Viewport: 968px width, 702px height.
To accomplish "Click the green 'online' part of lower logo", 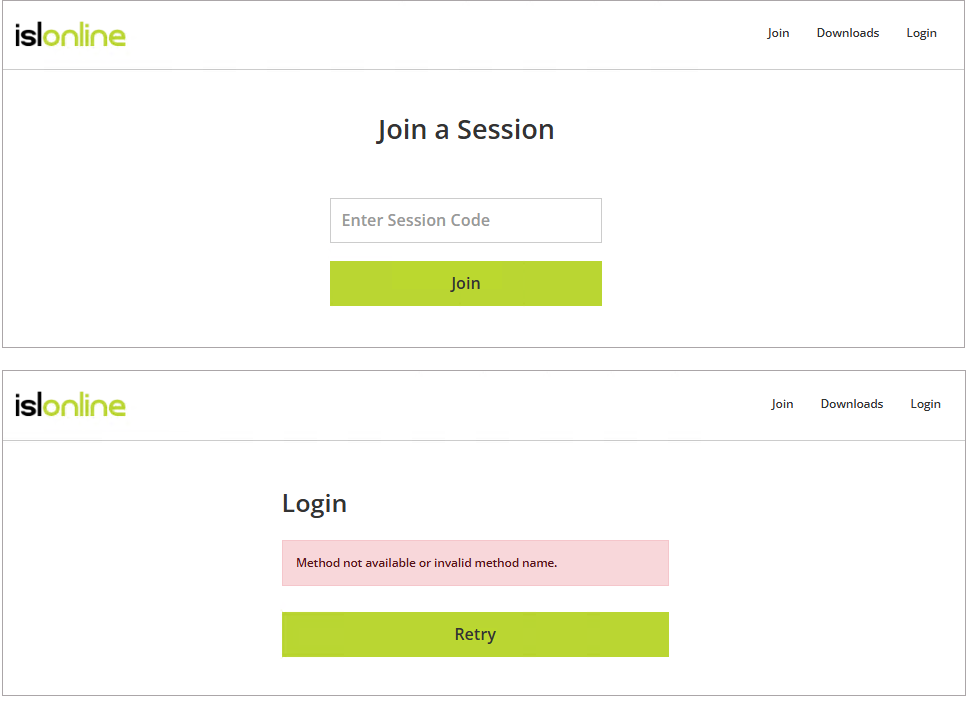I will [x=85, y=405].
